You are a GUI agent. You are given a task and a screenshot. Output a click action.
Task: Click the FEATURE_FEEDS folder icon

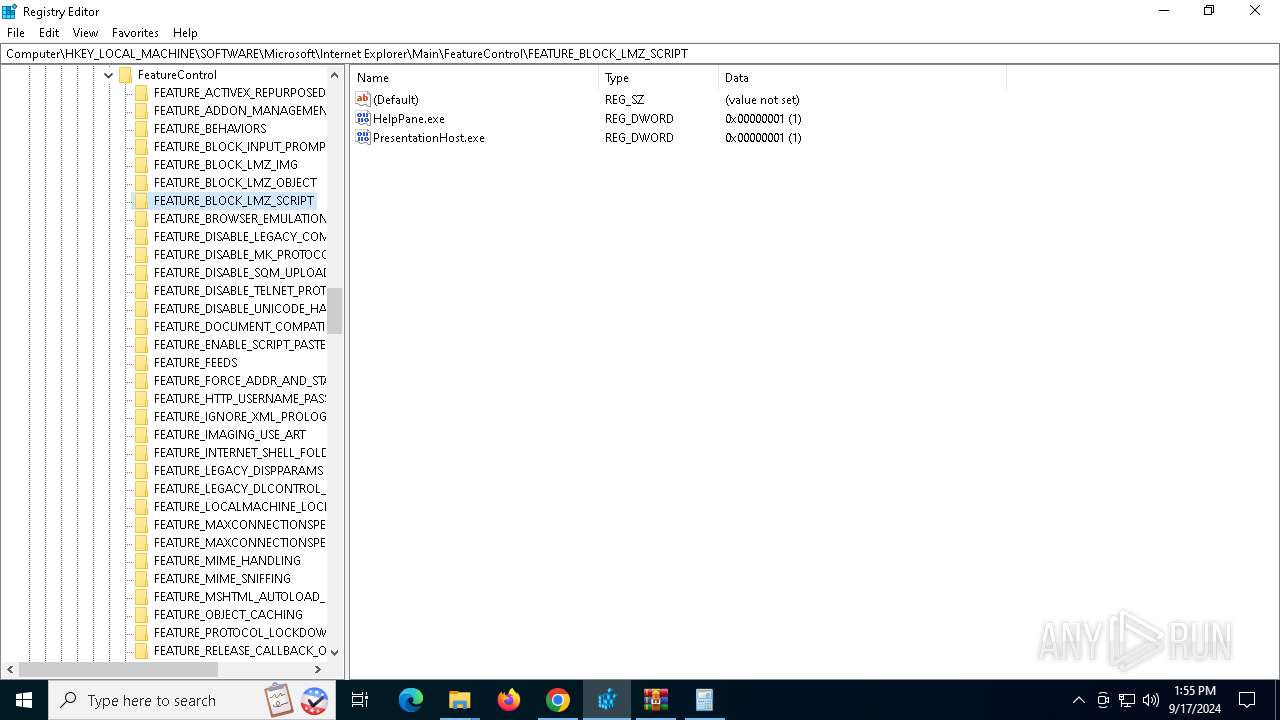click(141, 363)
